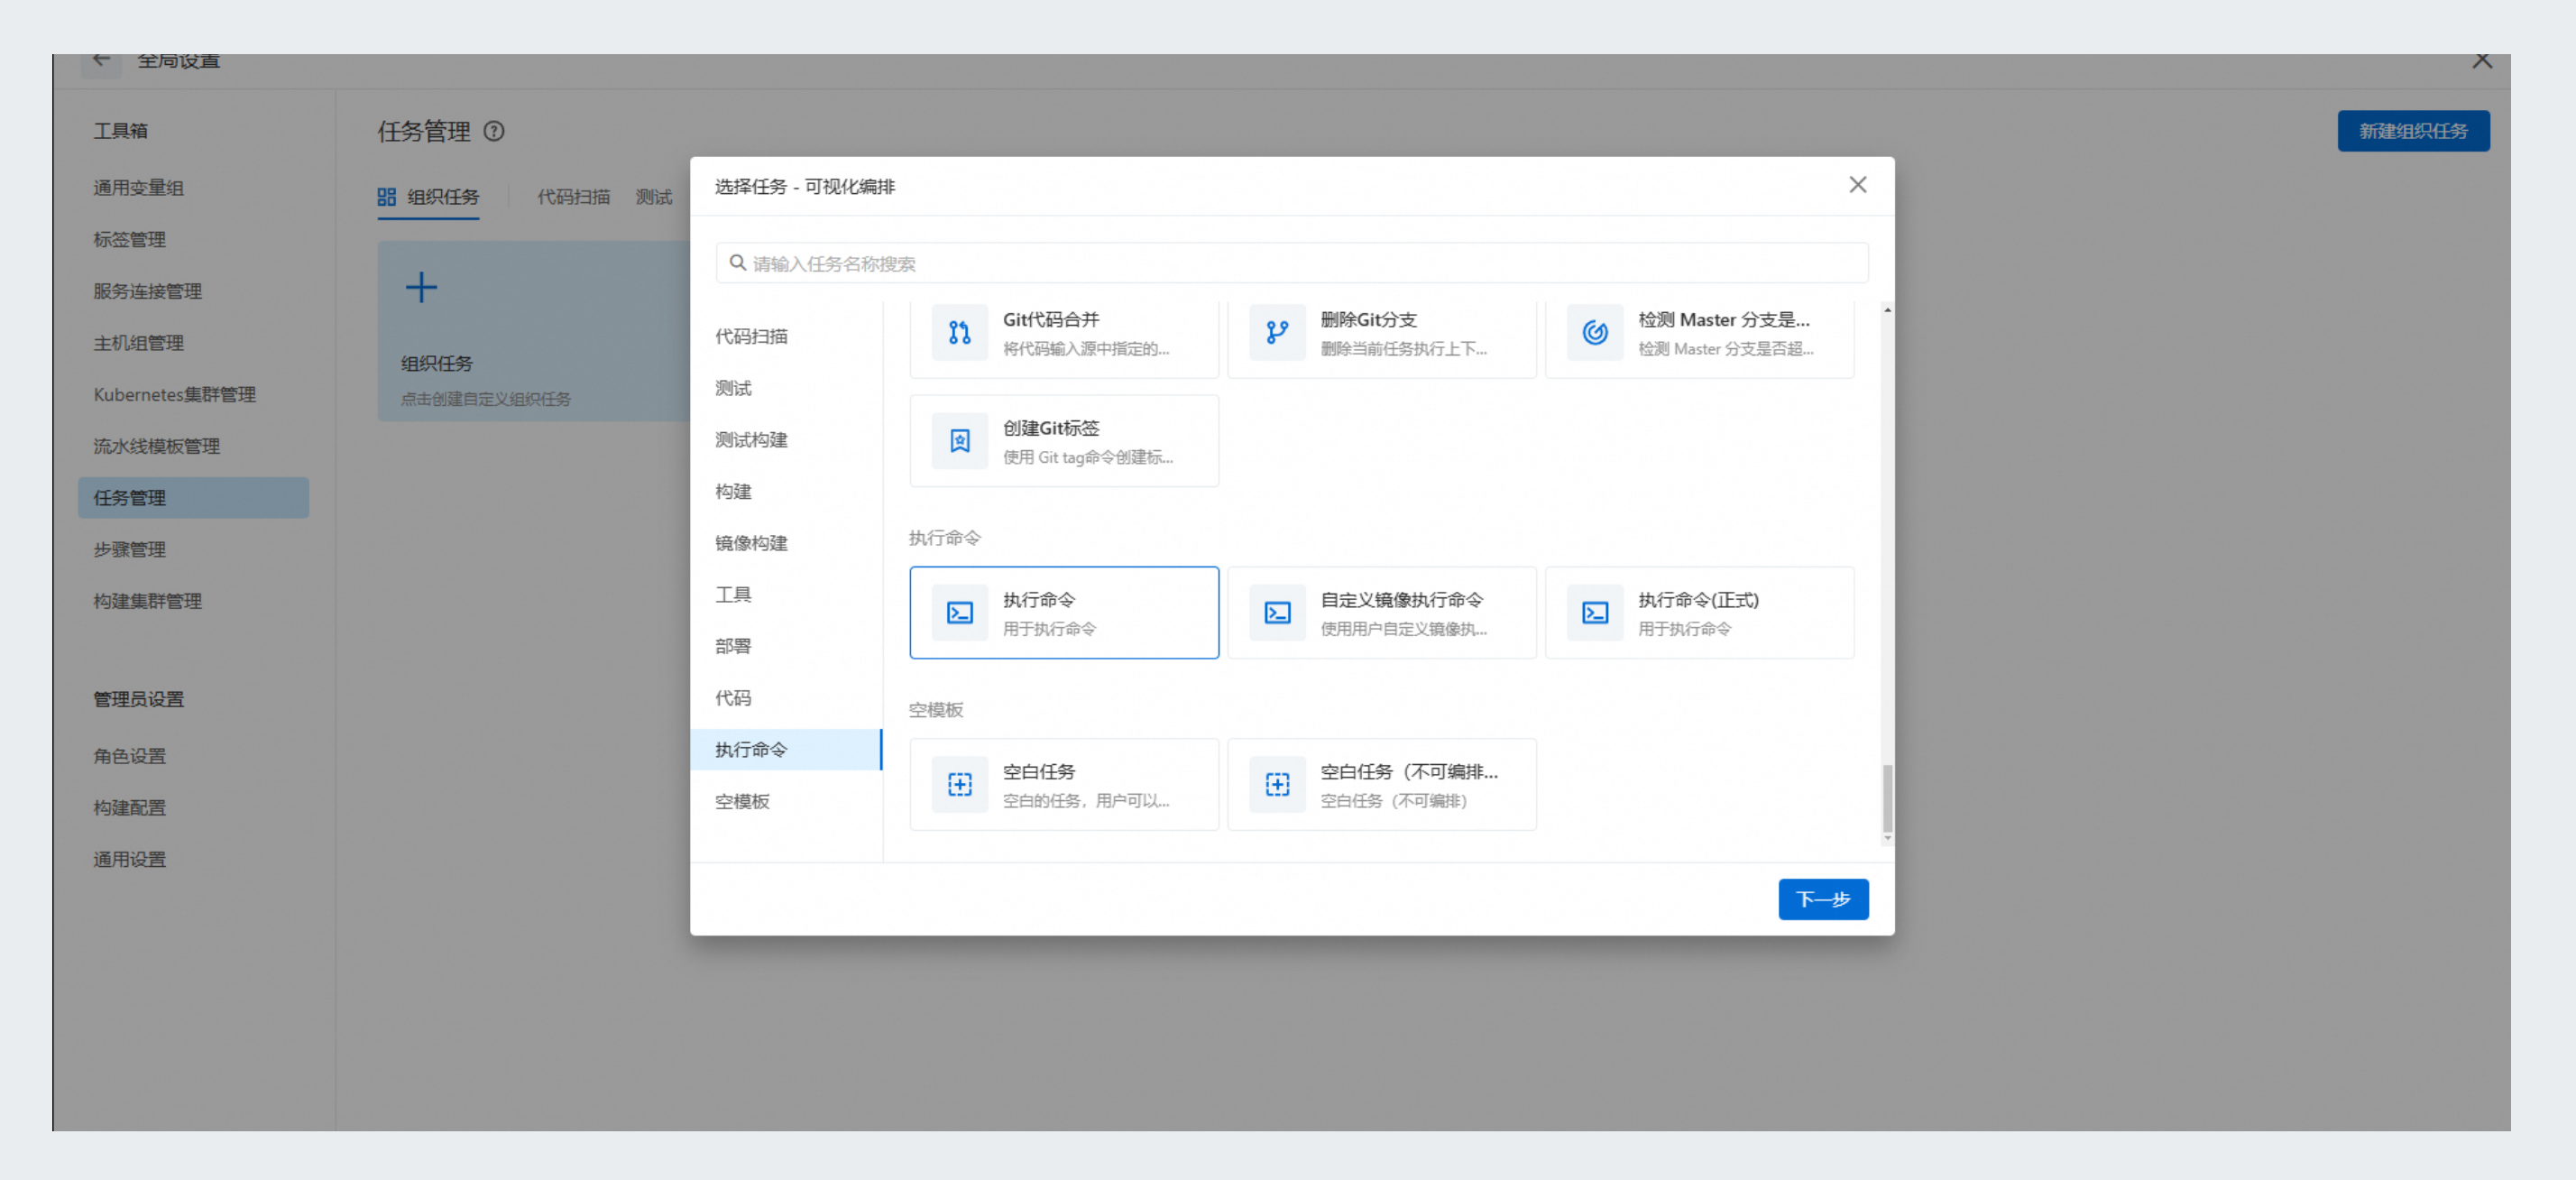The image size is (2576, 1180).
Task: Select the 删除Git分支 task title
Action: coord(1368,320)
